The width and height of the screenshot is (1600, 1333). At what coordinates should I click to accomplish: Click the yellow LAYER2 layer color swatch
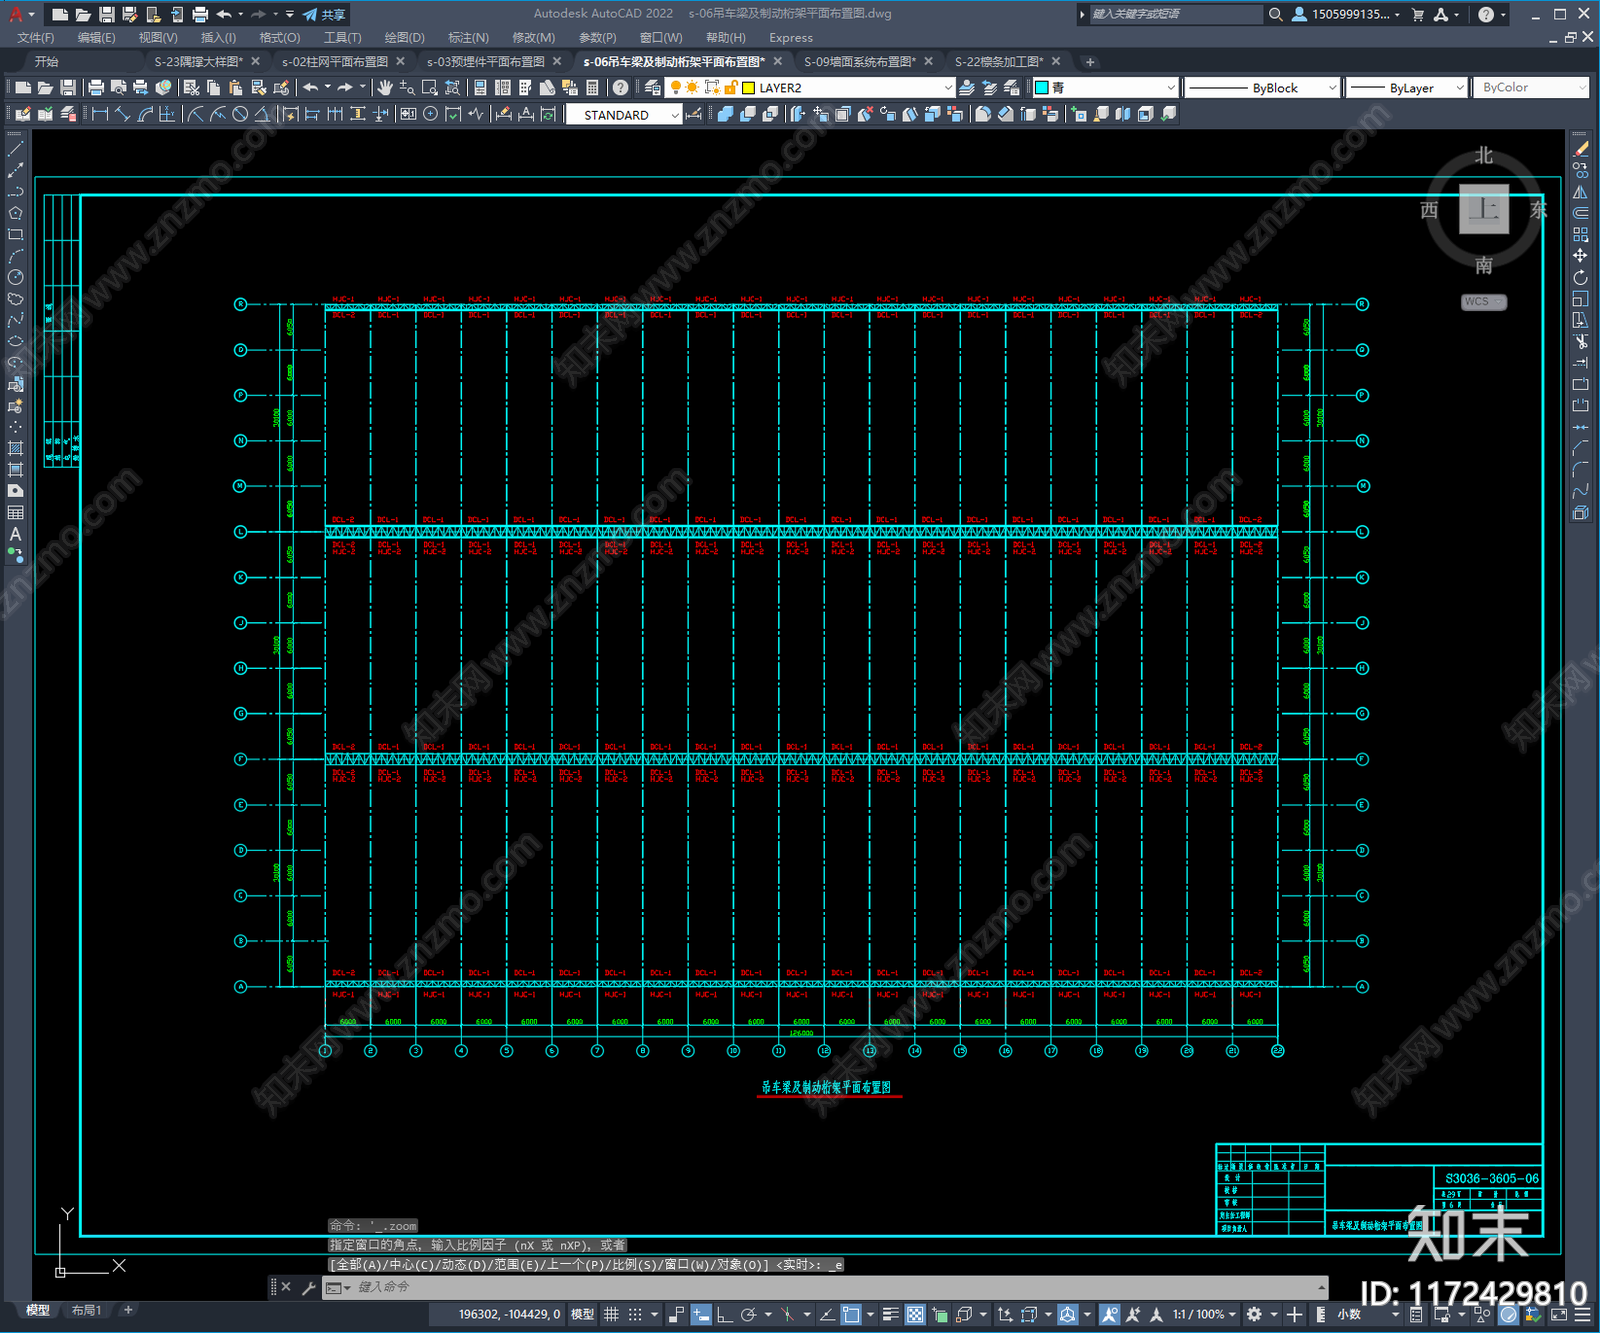click(x=748, y=88)
